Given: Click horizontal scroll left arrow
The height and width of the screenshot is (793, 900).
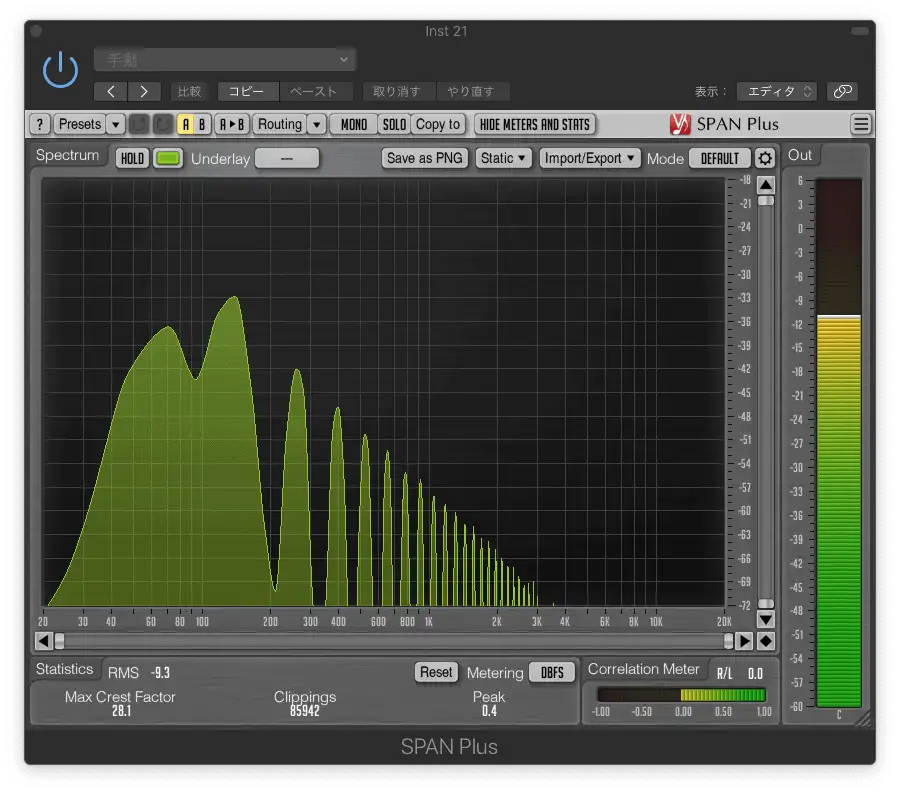Looking at the screenshot, I should click(x=44, y=641).
